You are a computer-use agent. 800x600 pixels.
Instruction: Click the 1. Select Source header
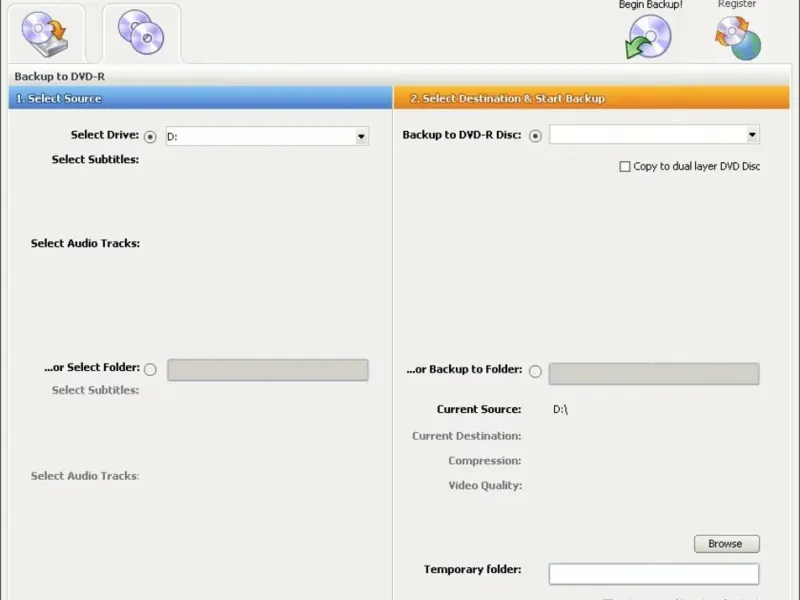click(x=201, y=97)
